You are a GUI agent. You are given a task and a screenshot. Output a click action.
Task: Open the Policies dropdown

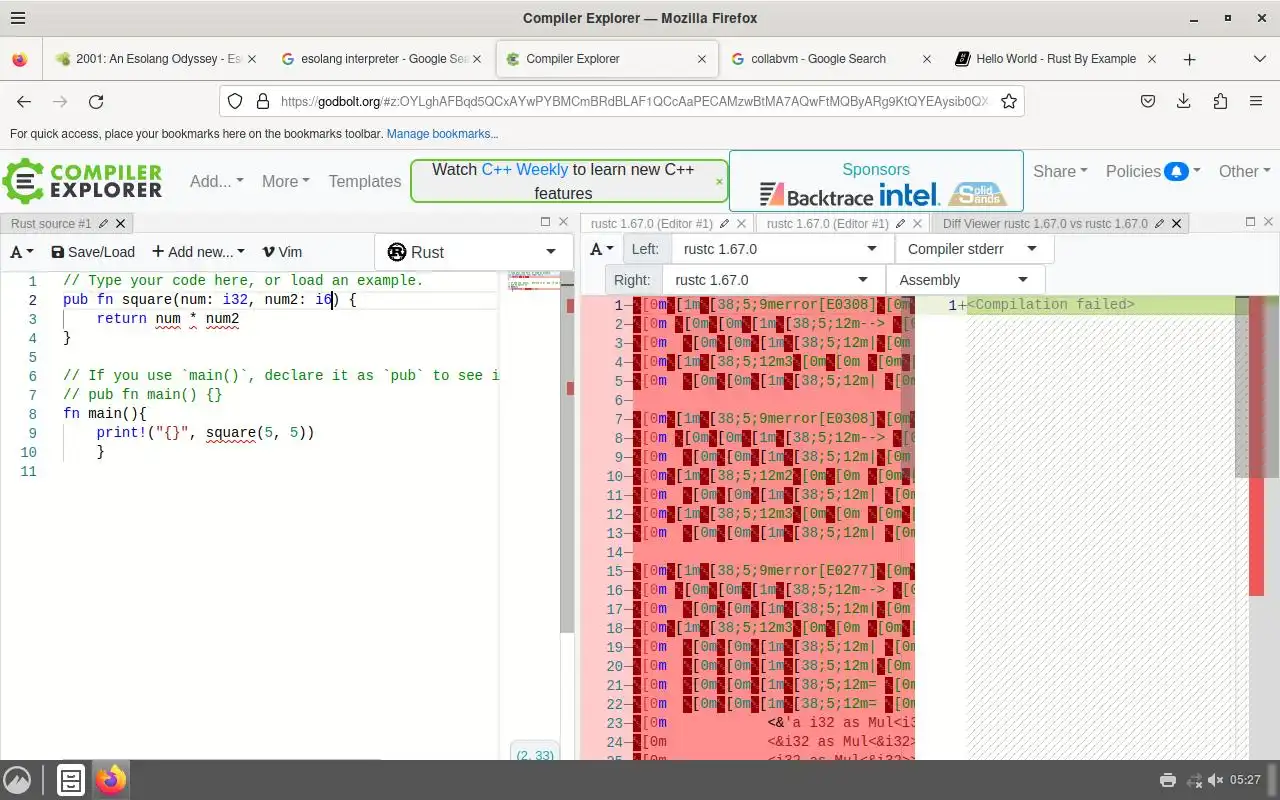pos(1153,171)
